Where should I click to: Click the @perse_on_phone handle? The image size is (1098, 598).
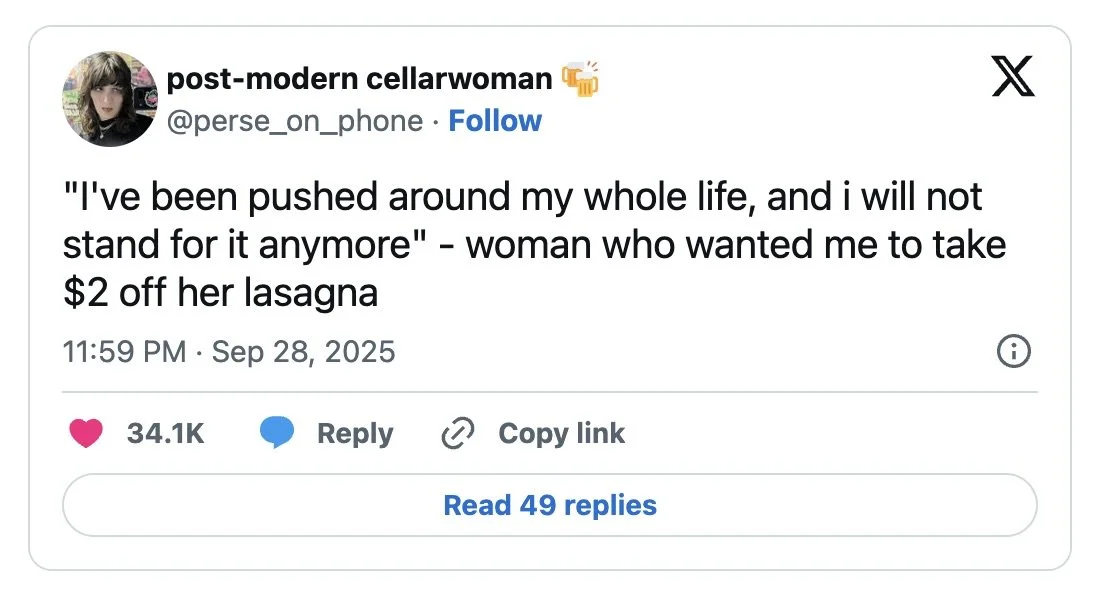(295, 121)
